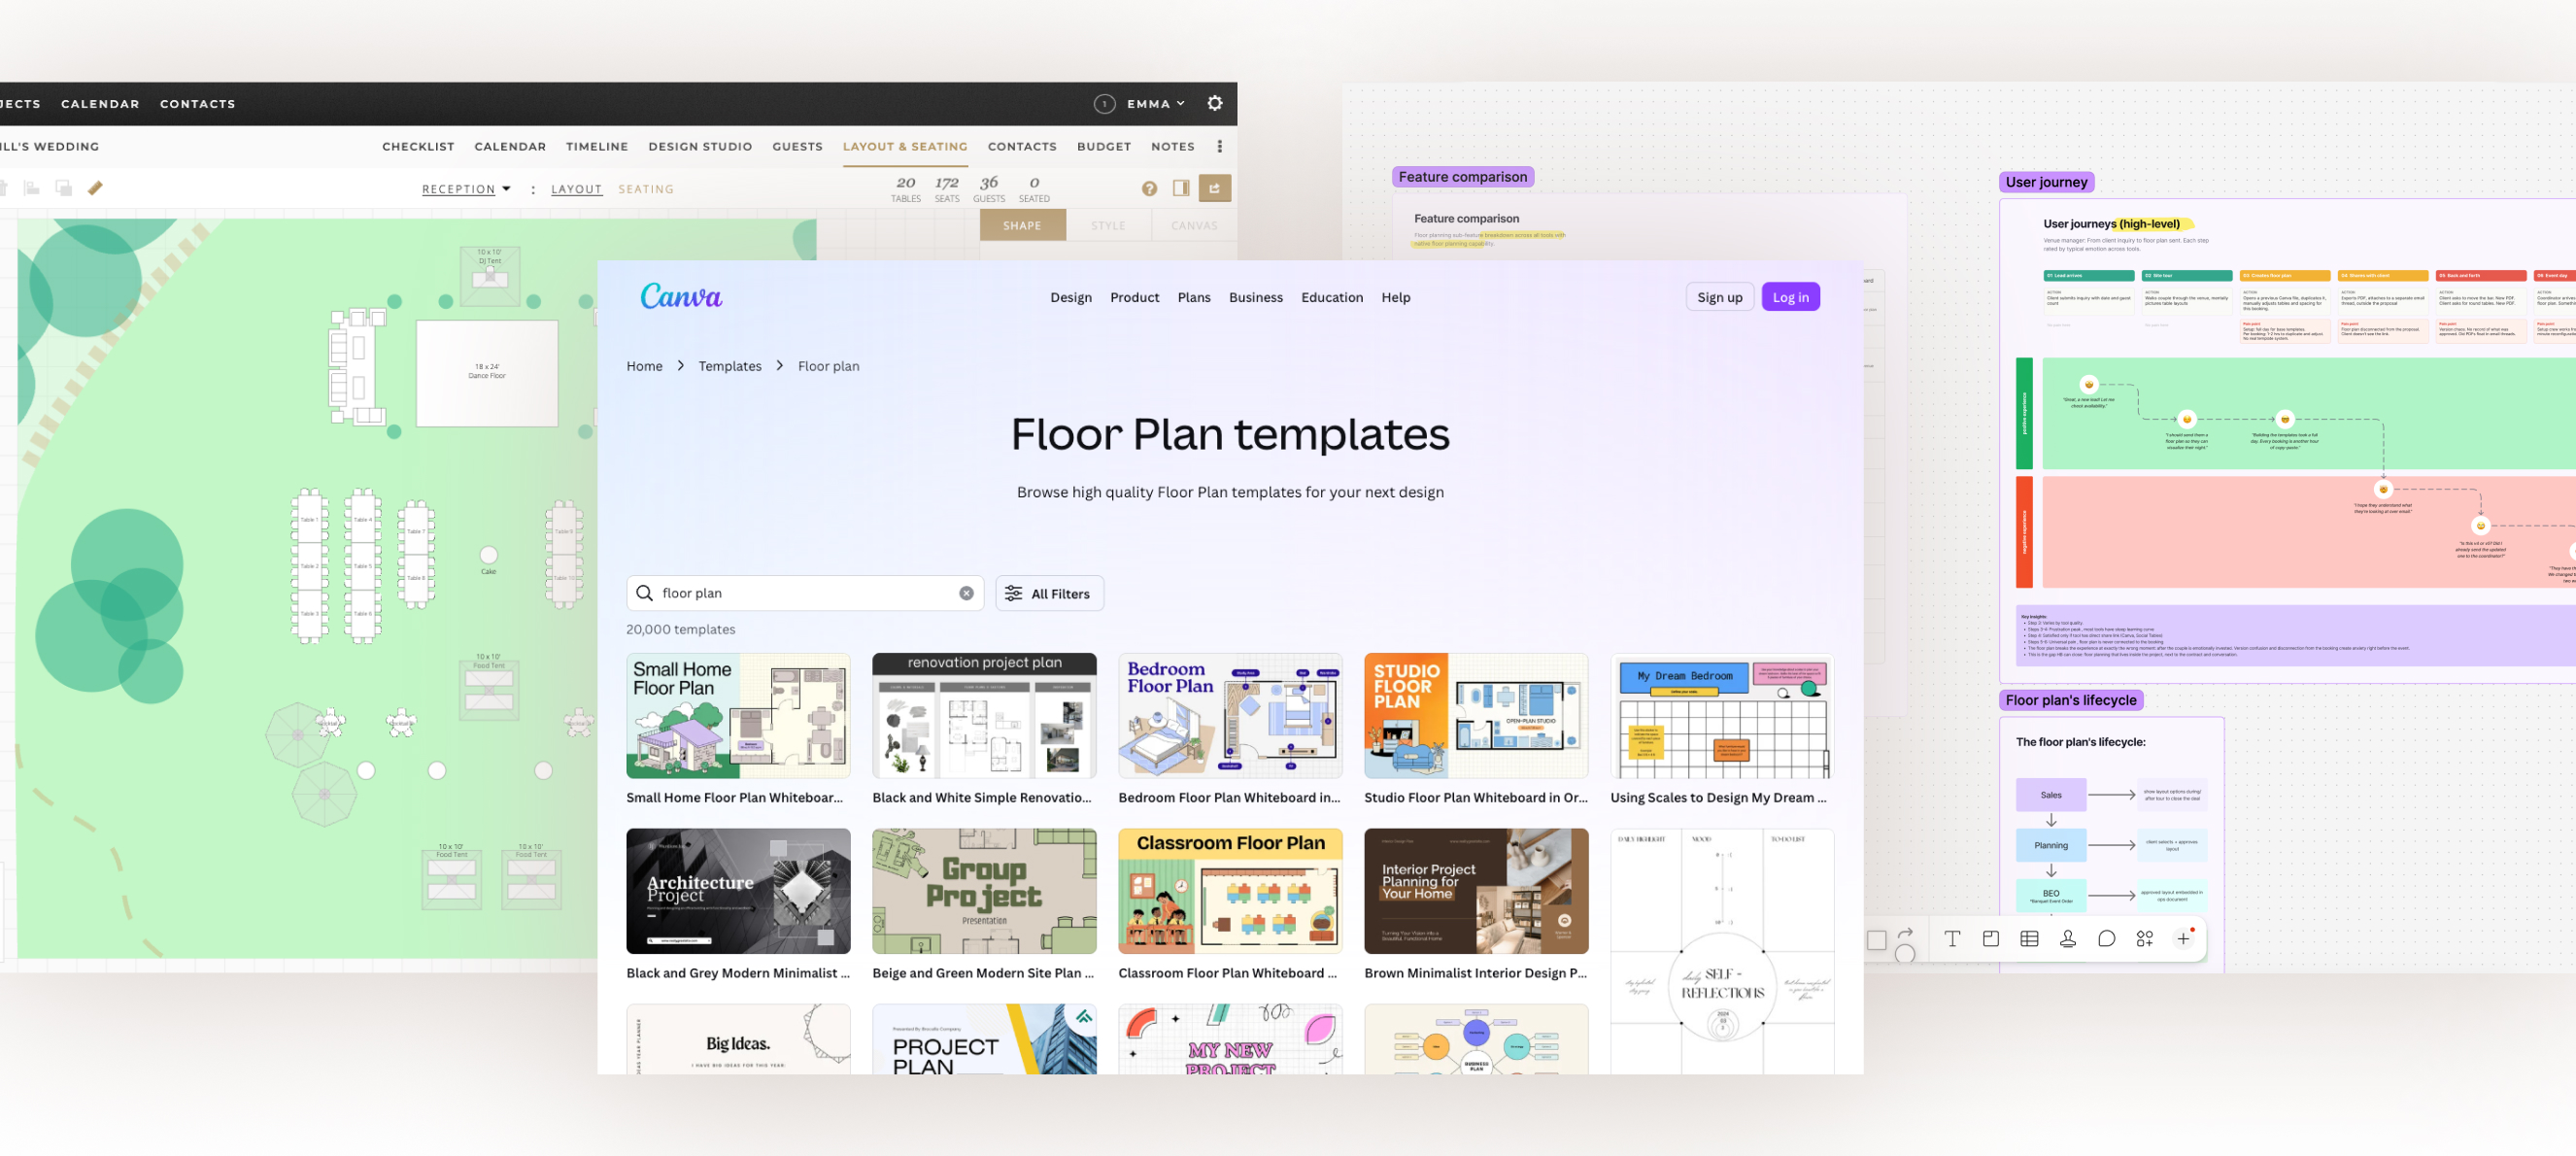Select the 18 x 24 Dance Floor object
Image resolution: width=2576 pixels, height=1156 pixels.
(487, 373)
